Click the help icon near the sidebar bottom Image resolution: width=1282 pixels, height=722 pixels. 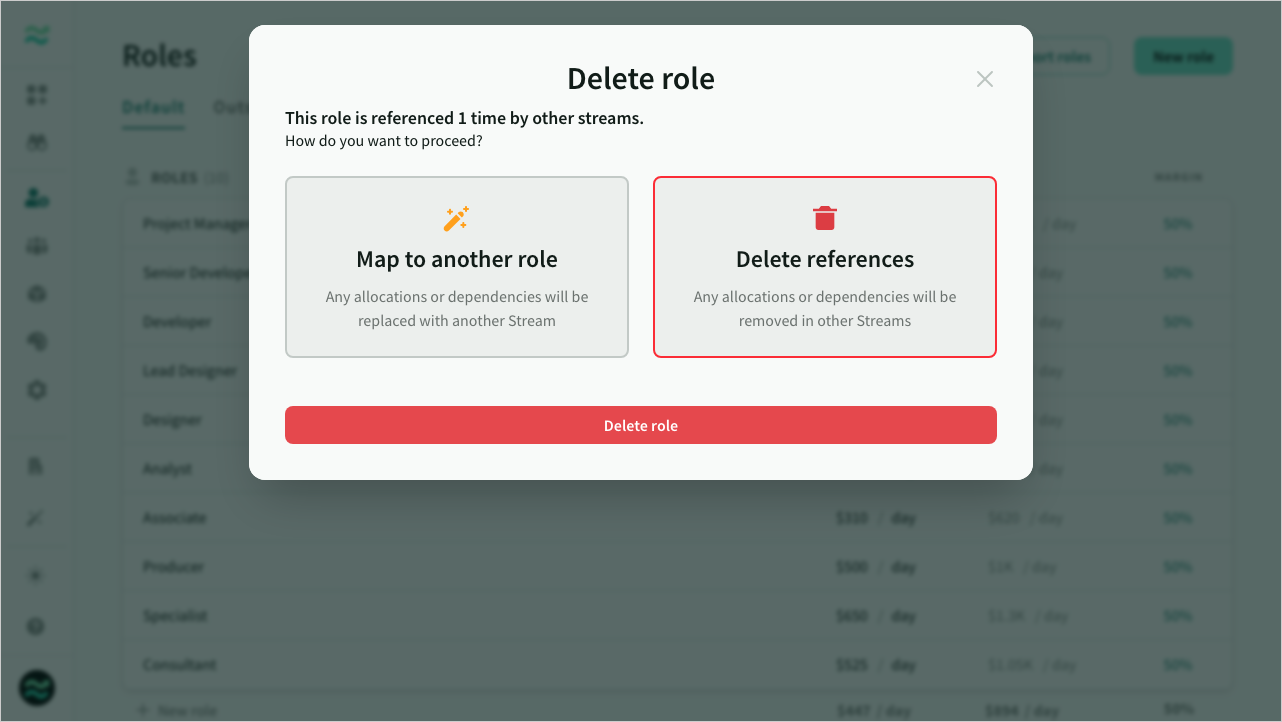(x=37, y=627)
